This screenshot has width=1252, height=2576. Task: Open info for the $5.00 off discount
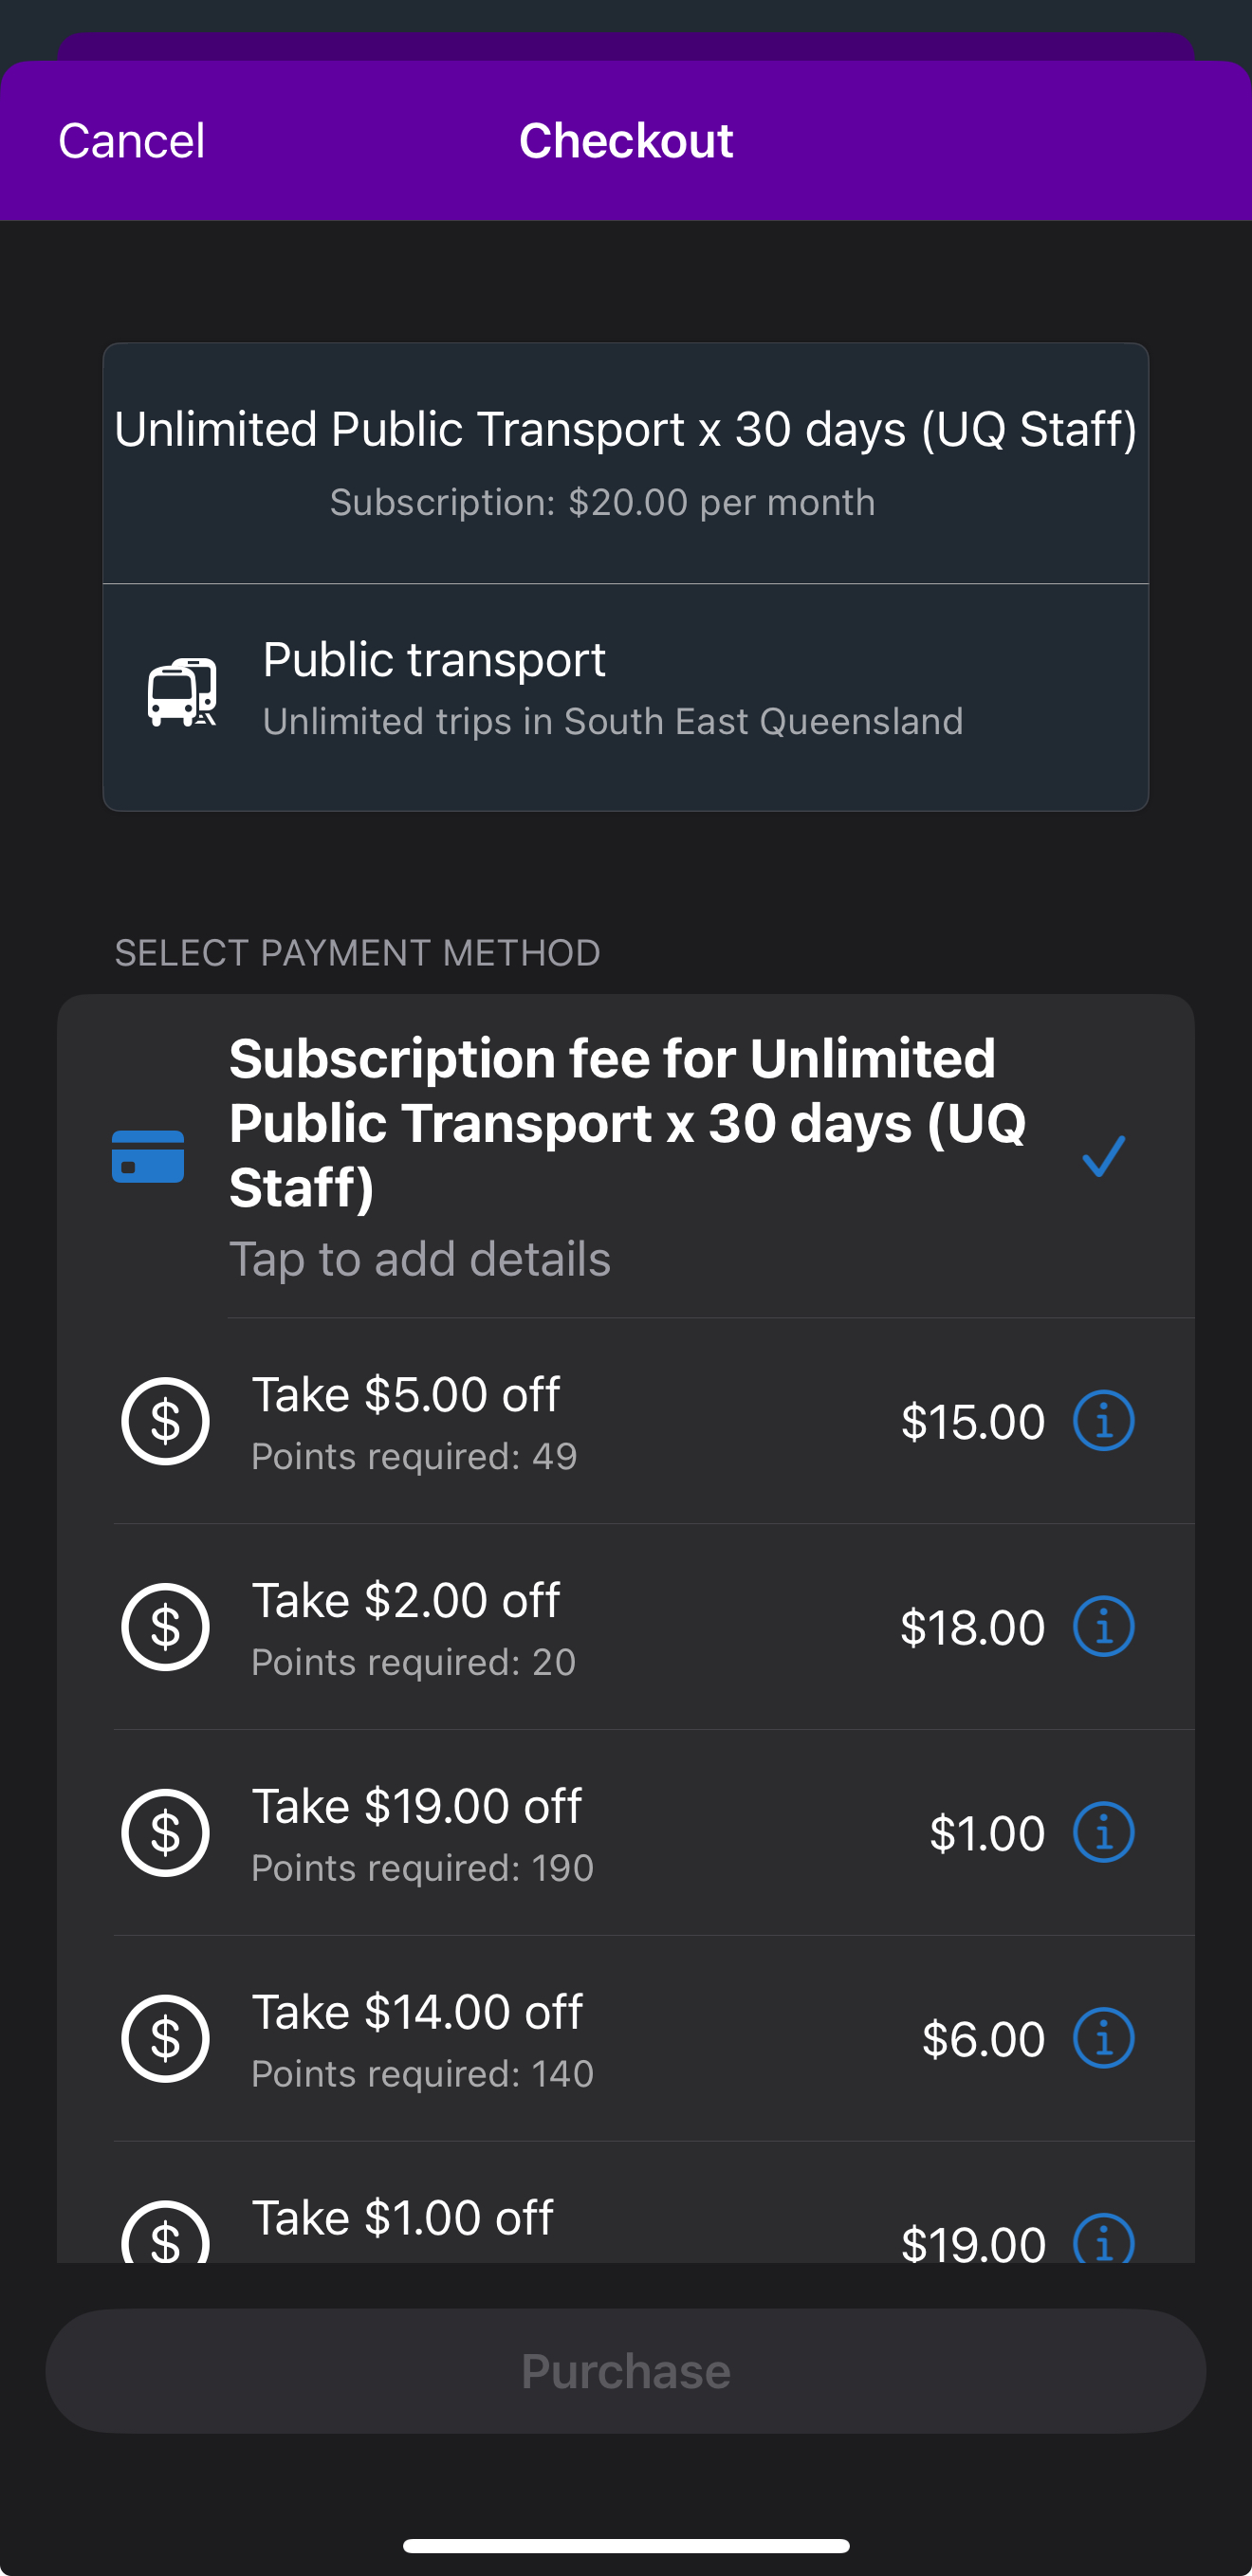click(x=1103, y=1421)
